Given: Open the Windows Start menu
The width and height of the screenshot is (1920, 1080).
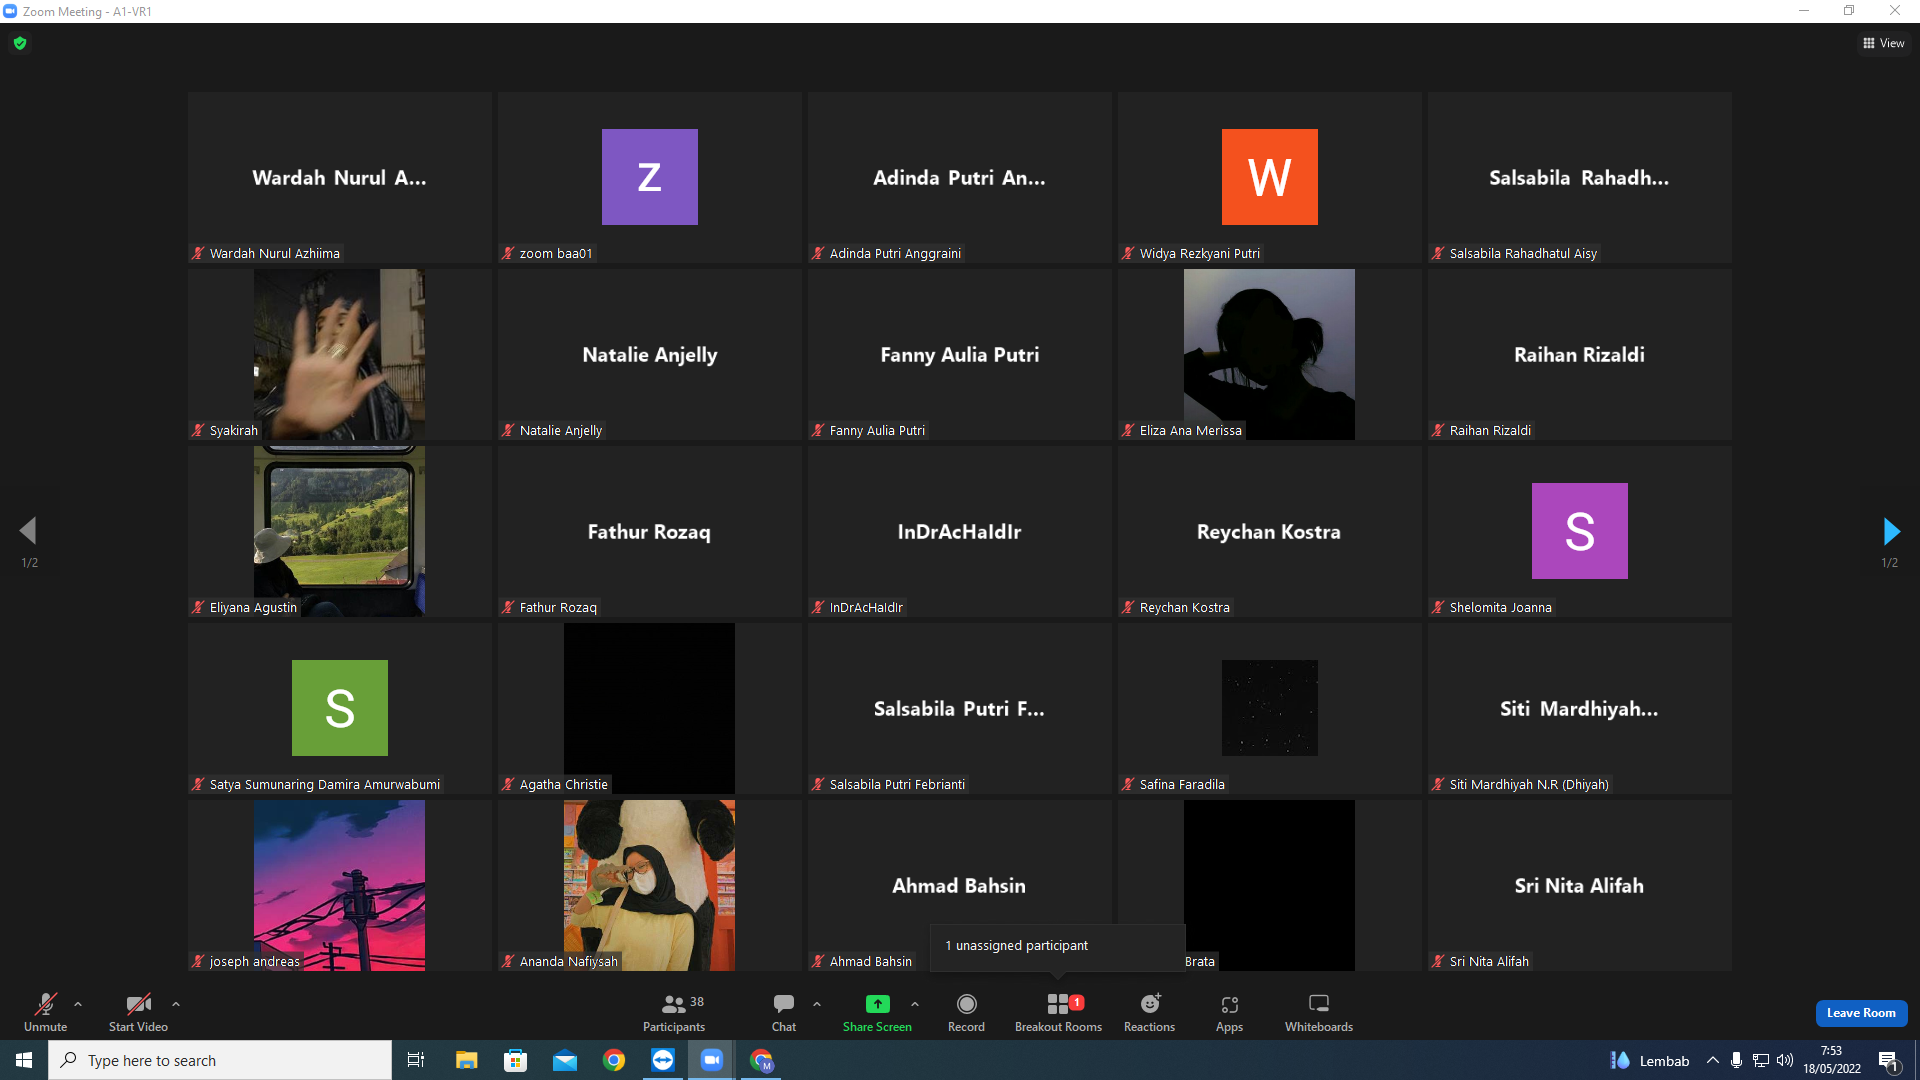Looking at the screenshot, I should (x=24, y=1060).
